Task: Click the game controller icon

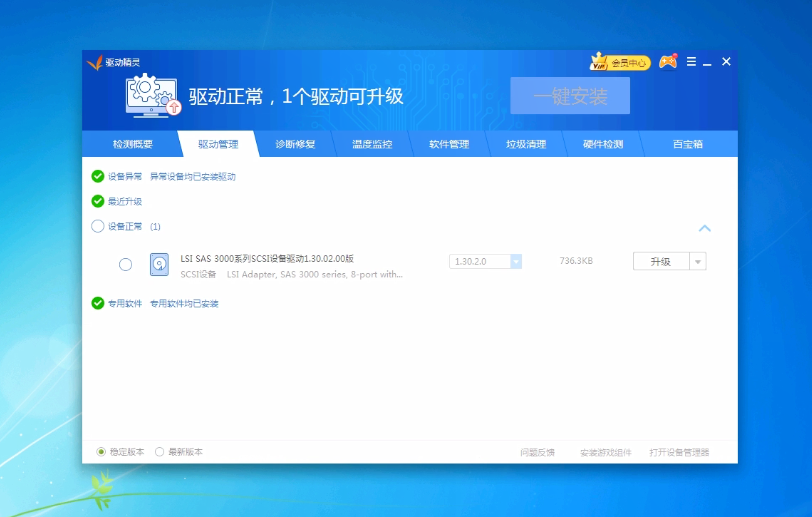Action: pyautogui.click(x=668, y=62)
